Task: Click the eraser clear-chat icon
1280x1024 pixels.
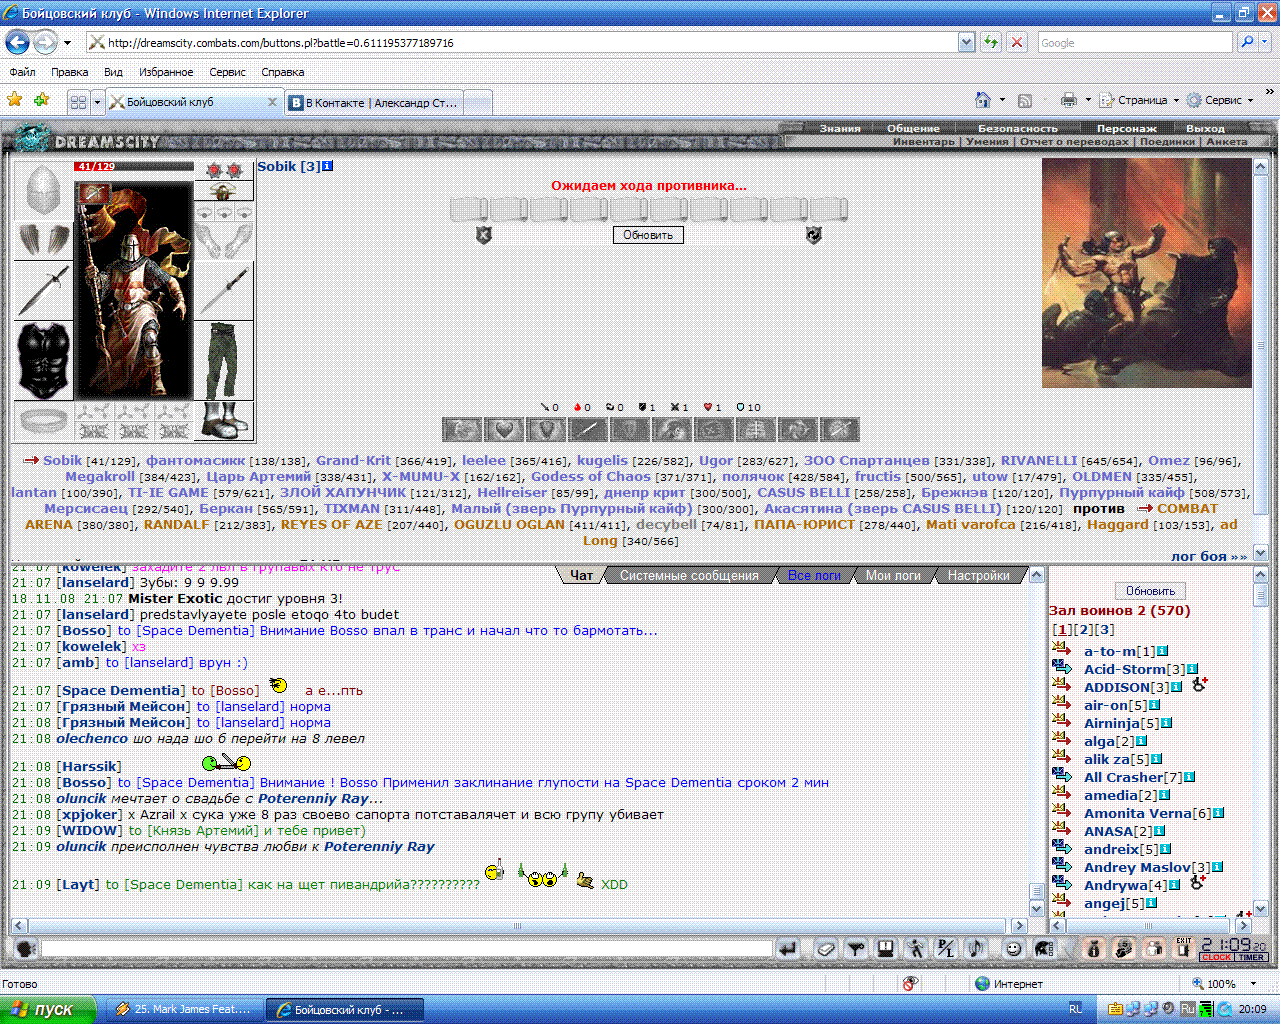Action: (x=826, y=949)
